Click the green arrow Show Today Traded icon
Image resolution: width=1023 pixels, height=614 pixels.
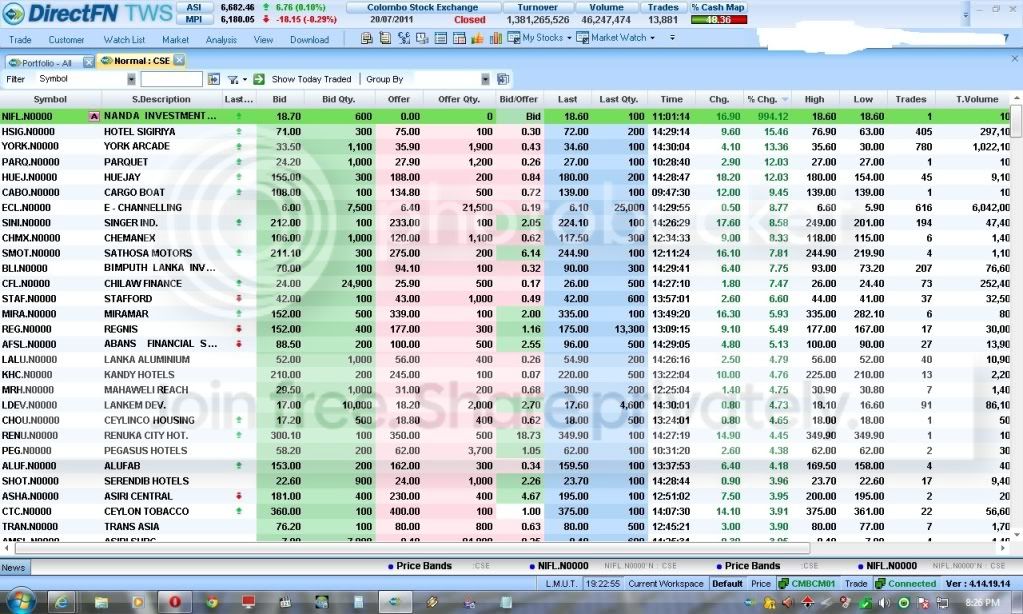coord(259,79)
